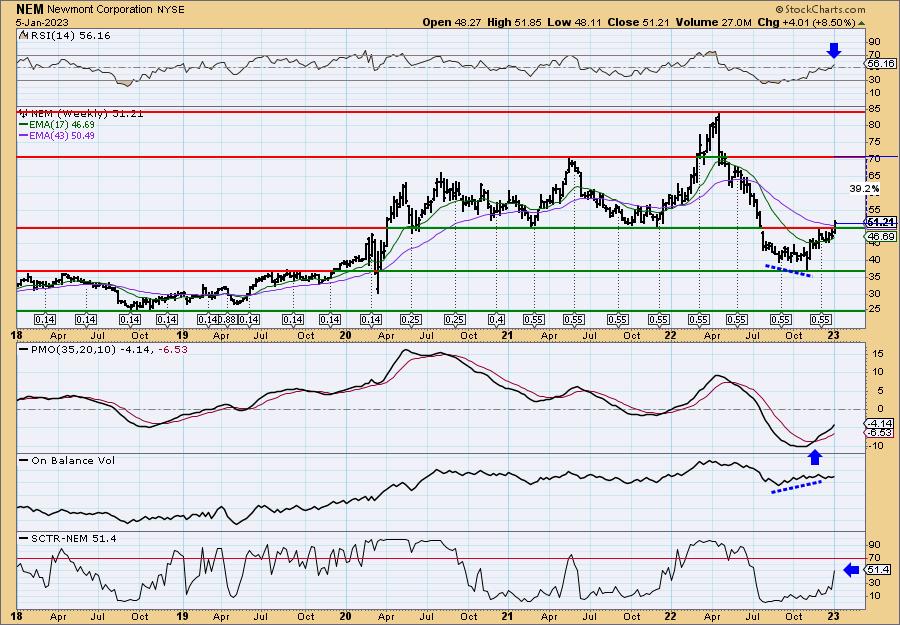Click the Open 48.27 value
Image resolution: width=900 pixels, height=625 pixels.
tap(452, 22)
